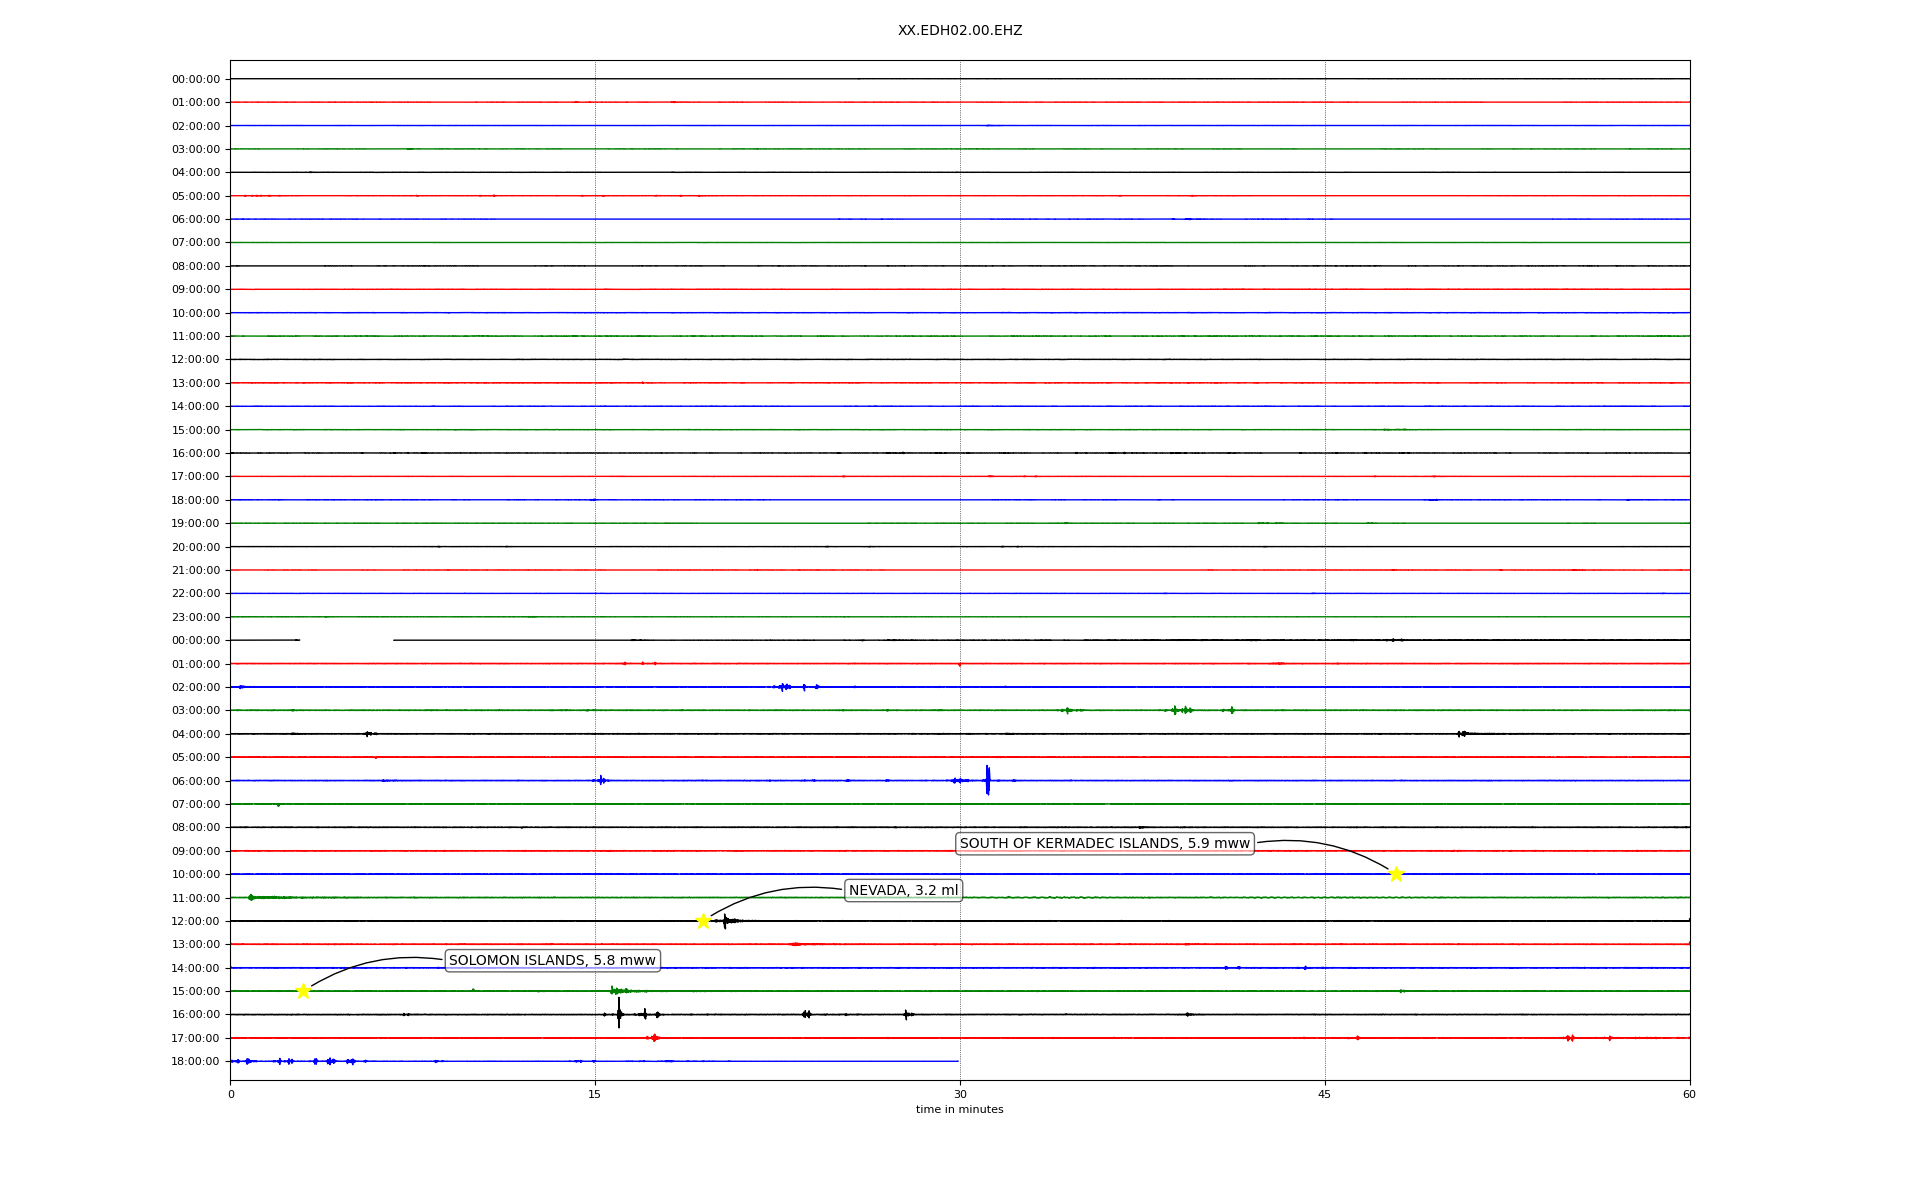Click the topmost 00:00:00 row label

[195, 79]
